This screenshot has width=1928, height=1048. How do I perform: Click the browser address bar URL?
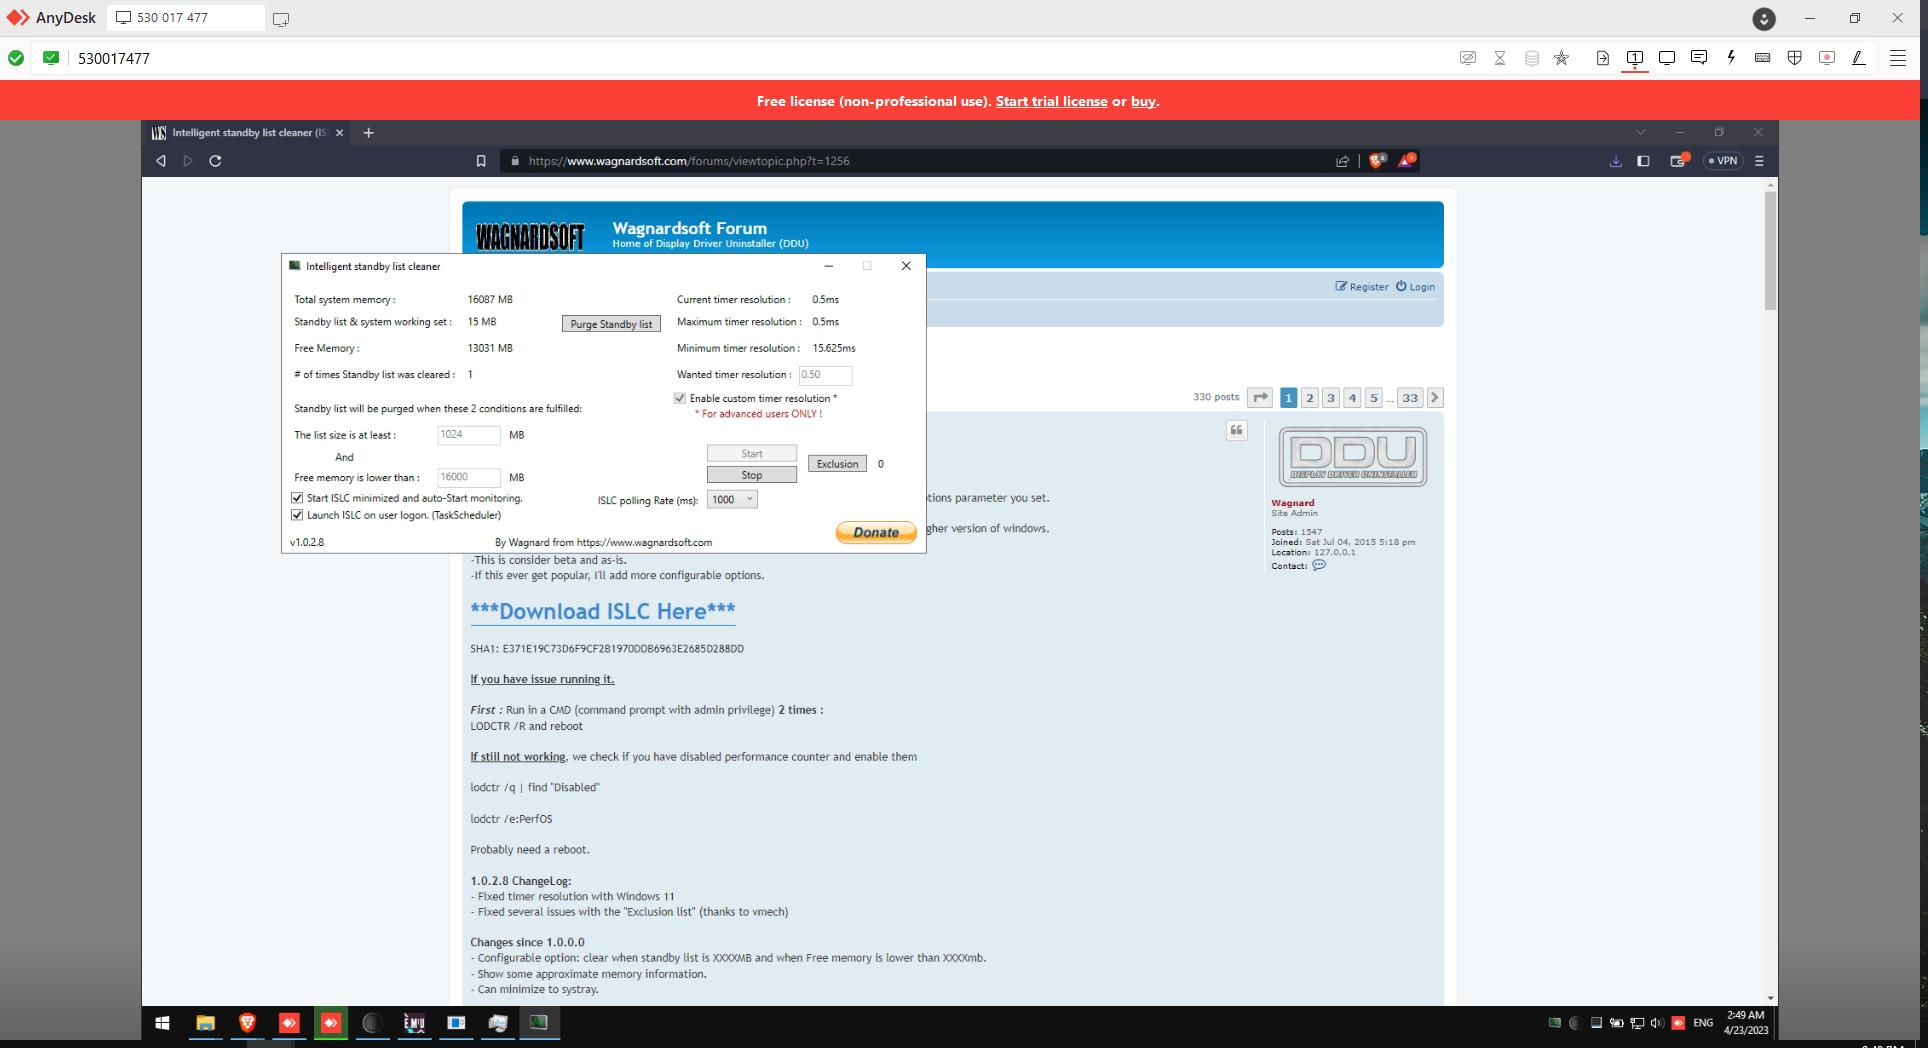689,161
